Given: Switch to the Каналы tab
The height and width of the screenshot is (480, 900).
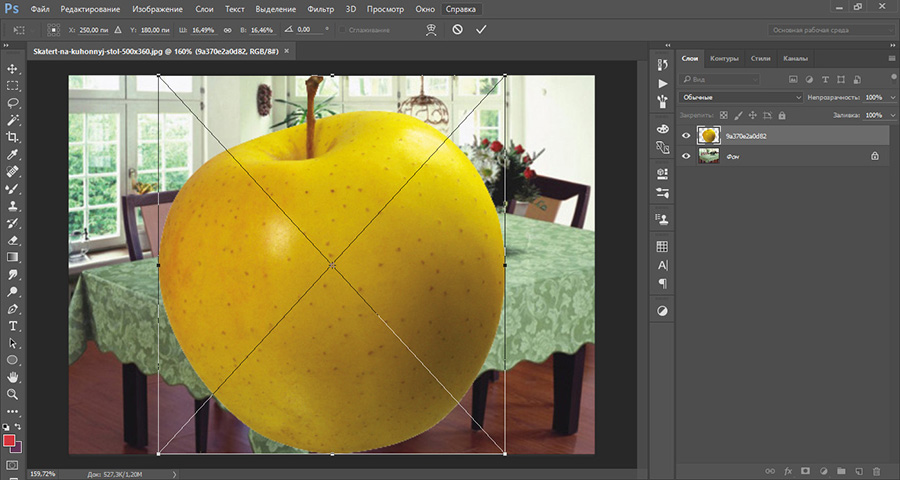Looking at the screenshot, I should (x=796, y=58).
